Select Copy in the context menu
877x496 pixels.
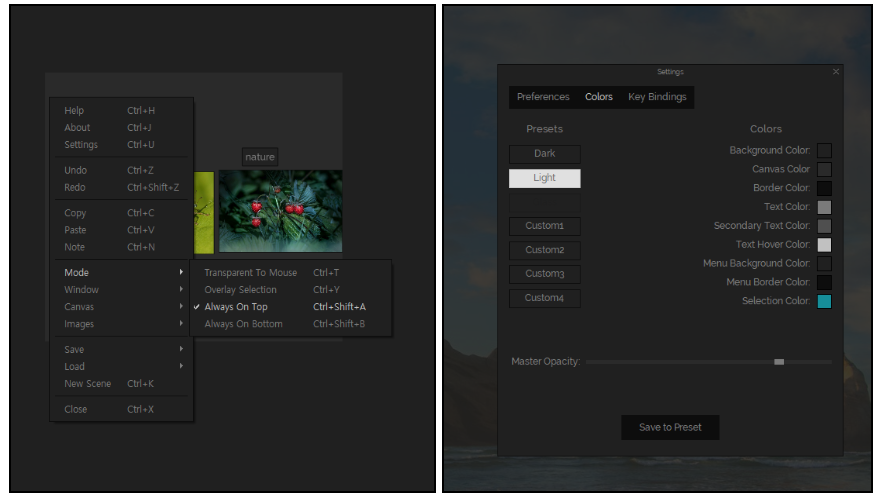(x=121, y=213)
